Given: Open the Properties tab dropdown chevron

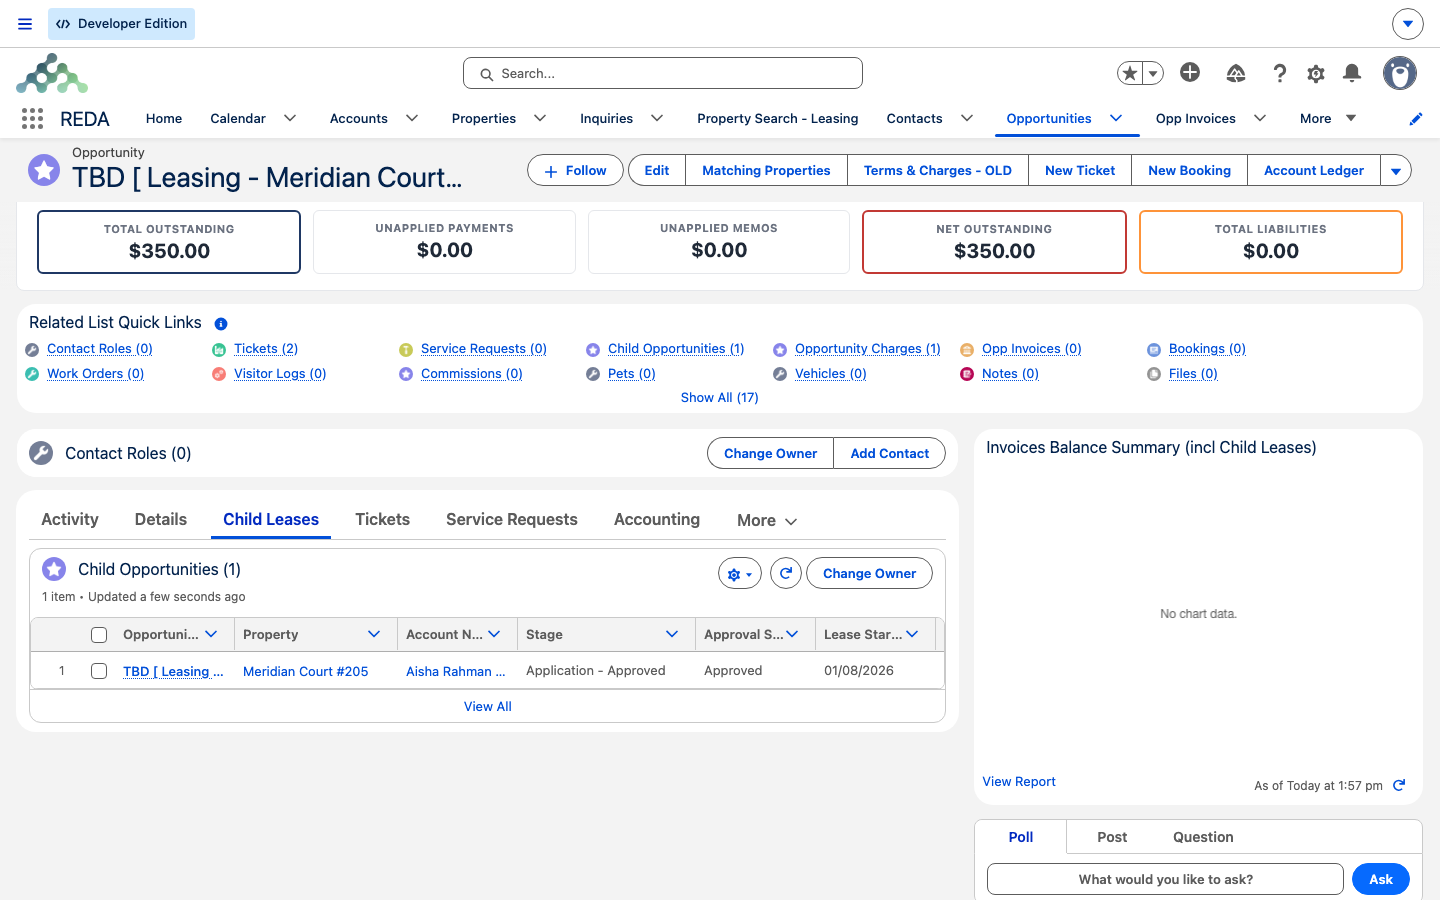Looking at the screenshot, I should [540, 118].
